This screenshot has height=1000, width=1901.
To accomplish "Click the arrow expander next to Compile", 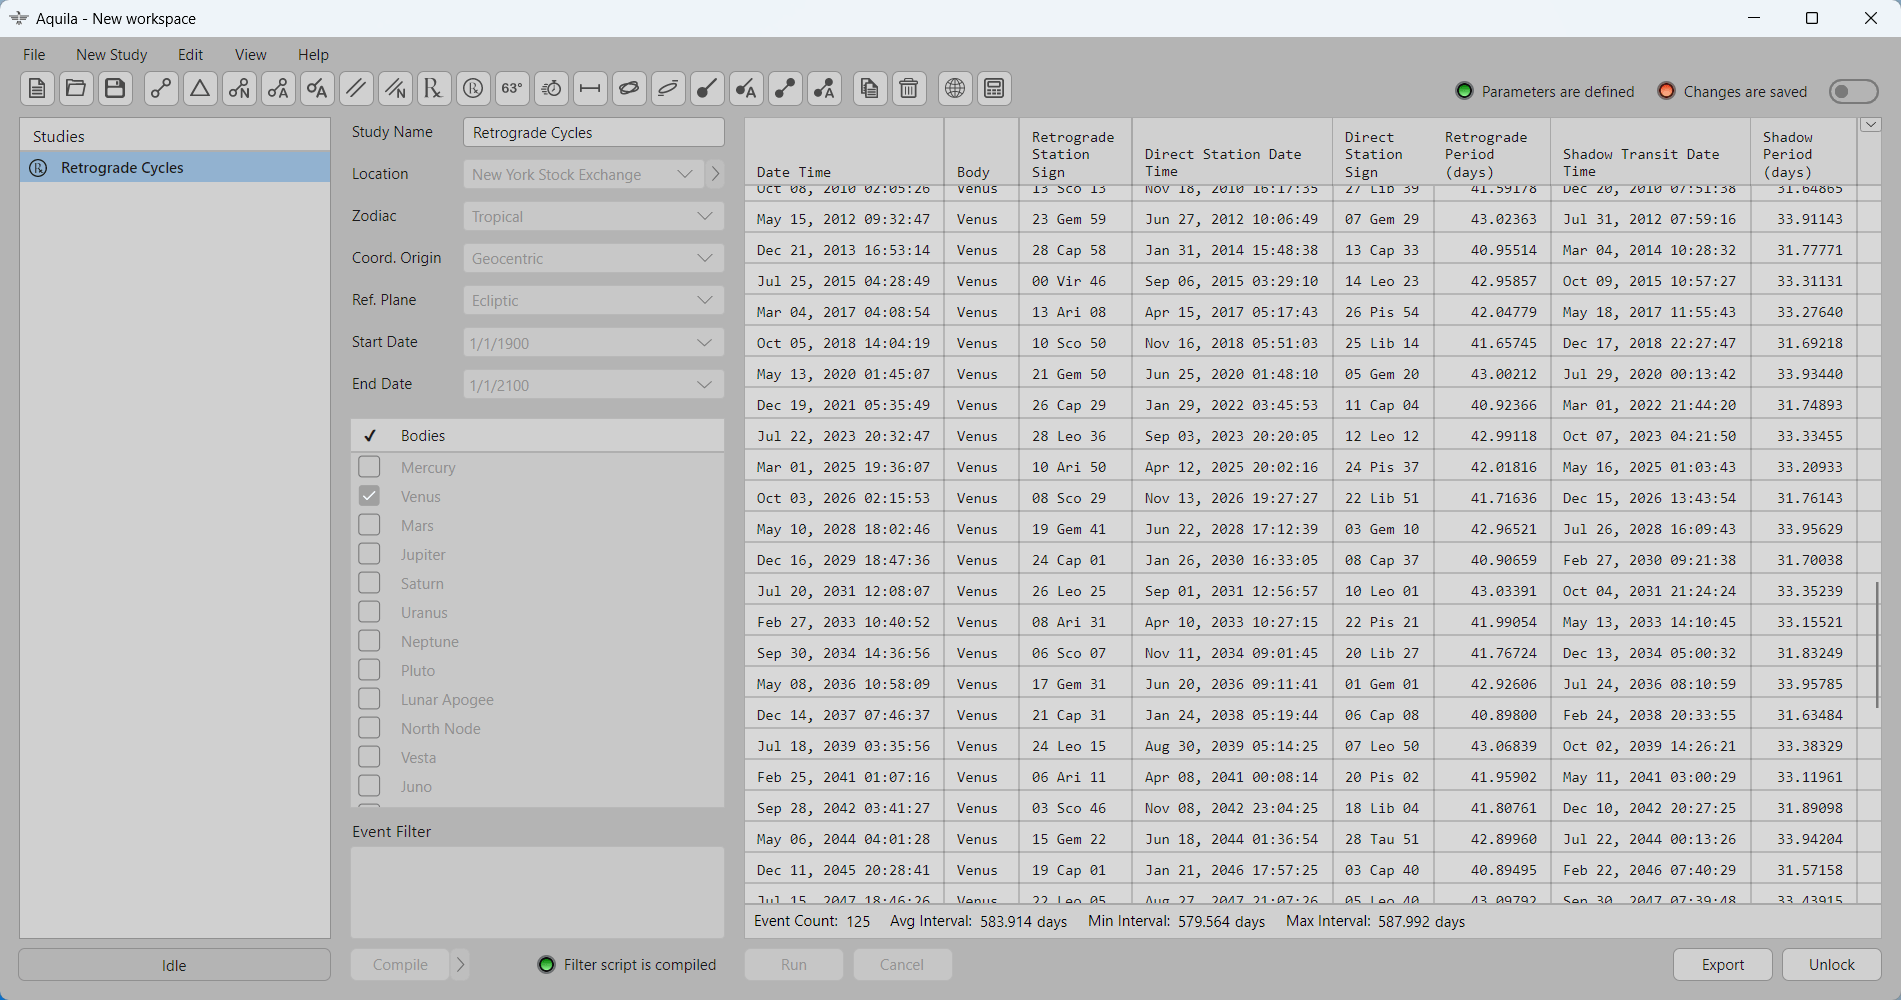I will coord(460,965).
